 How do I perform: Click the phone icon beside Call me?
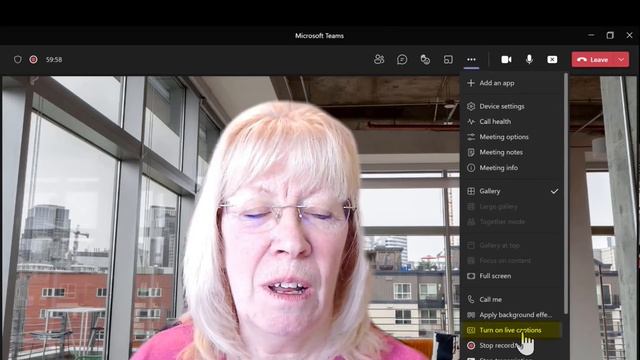471,299
